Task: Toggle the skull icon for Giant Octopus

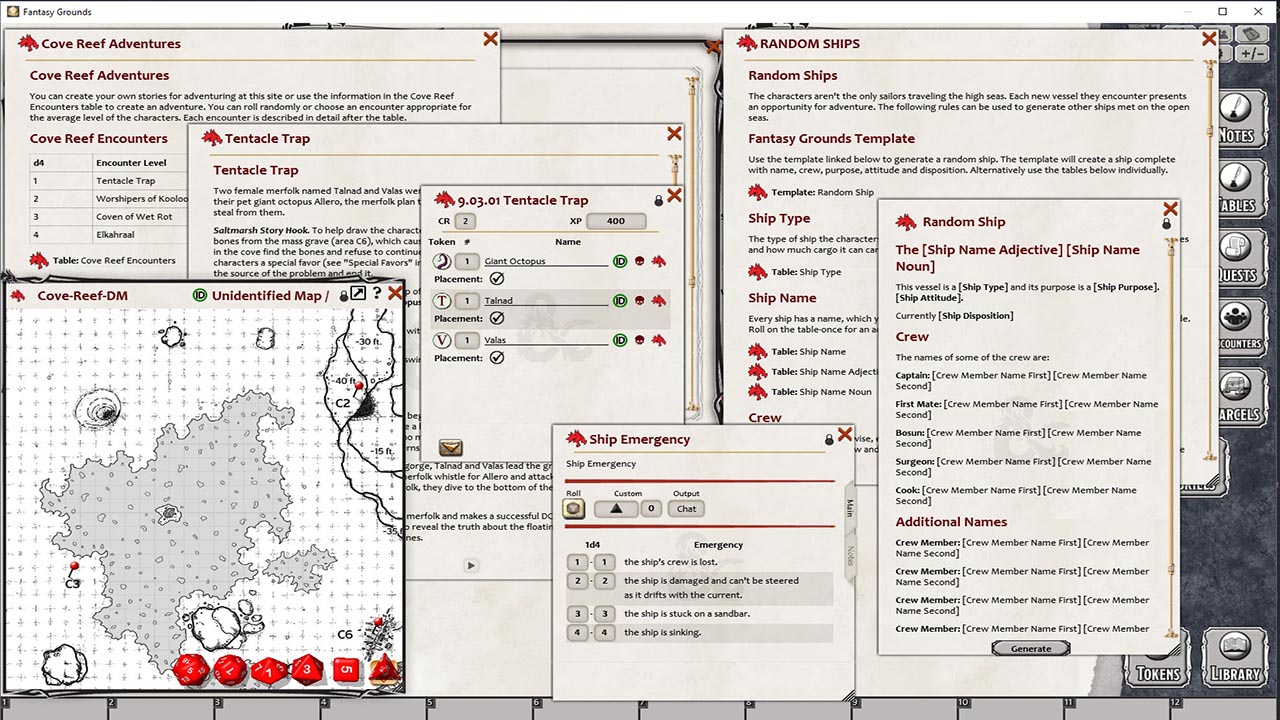Action: click(640, 261)
